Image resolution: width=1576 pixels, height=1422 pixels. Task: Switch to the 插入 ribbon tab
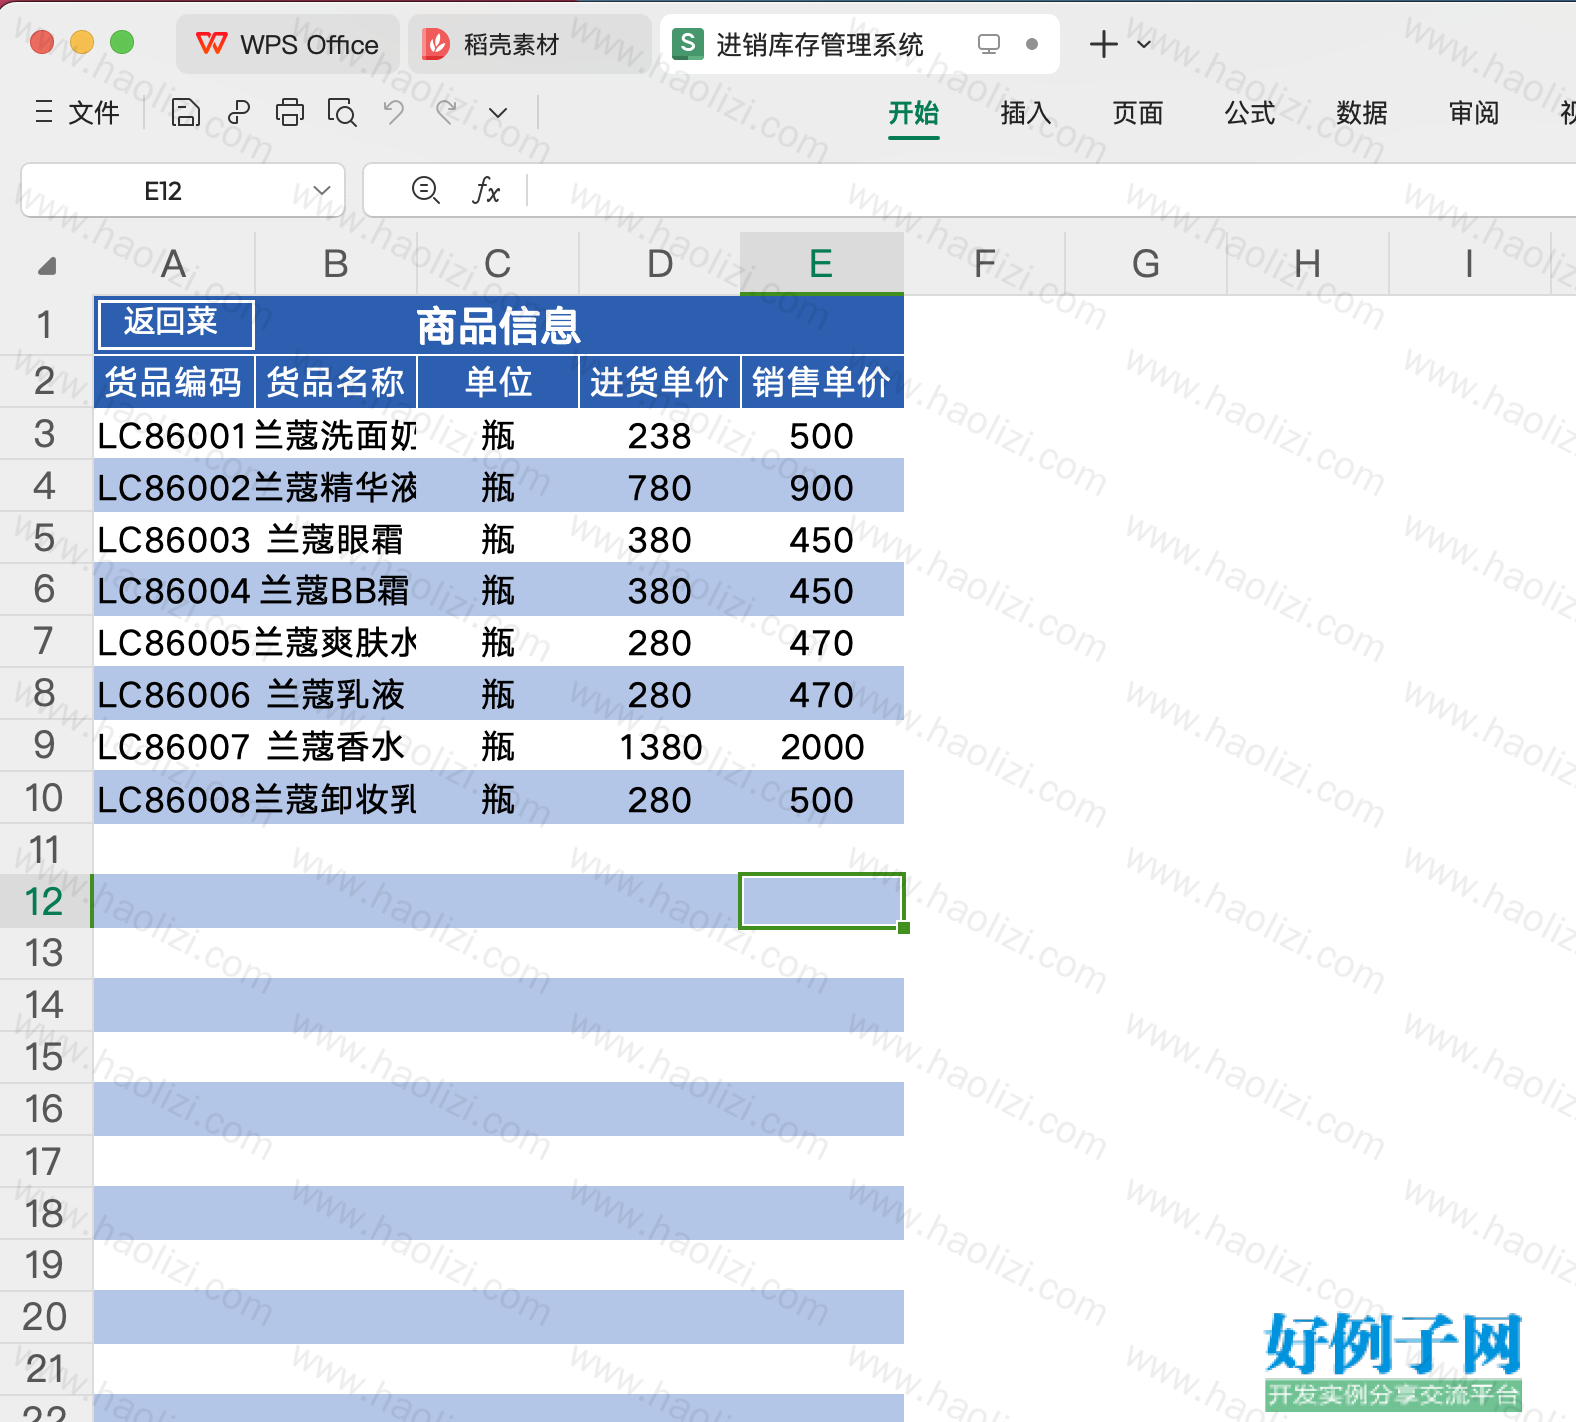click(1025, 113)
